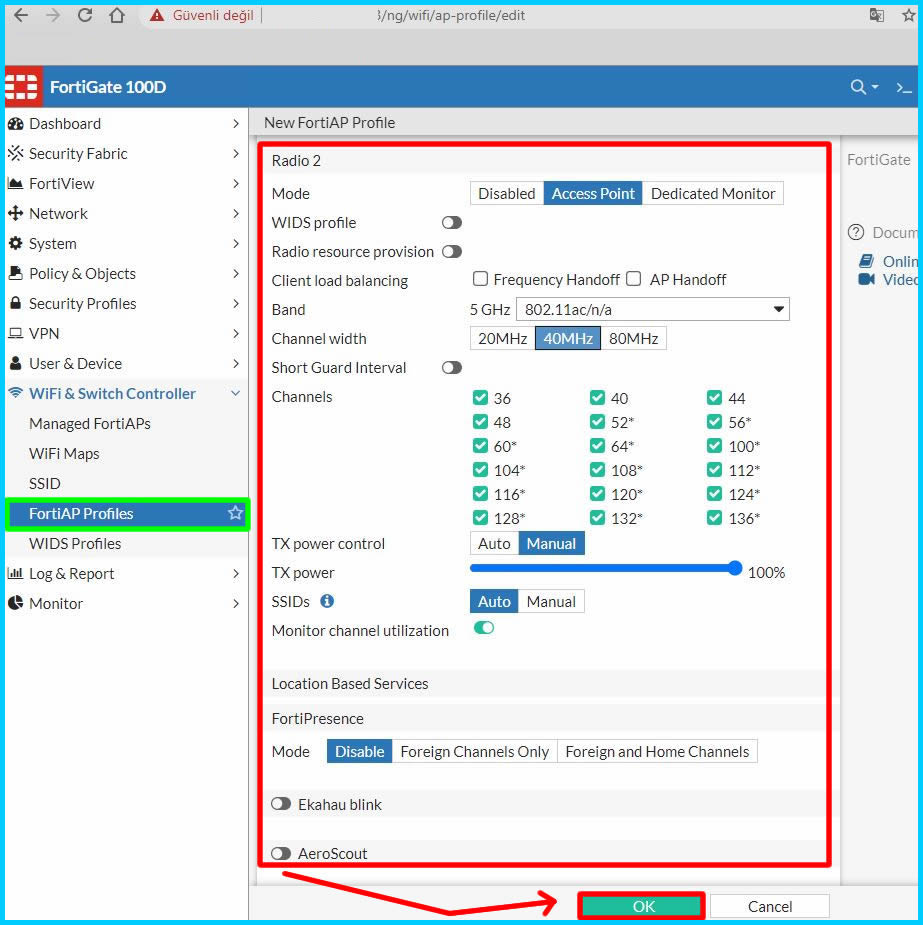Turn on Short Guard Interval toggle
This screenshot has width=923, height=925.
(x=452, y=368)
